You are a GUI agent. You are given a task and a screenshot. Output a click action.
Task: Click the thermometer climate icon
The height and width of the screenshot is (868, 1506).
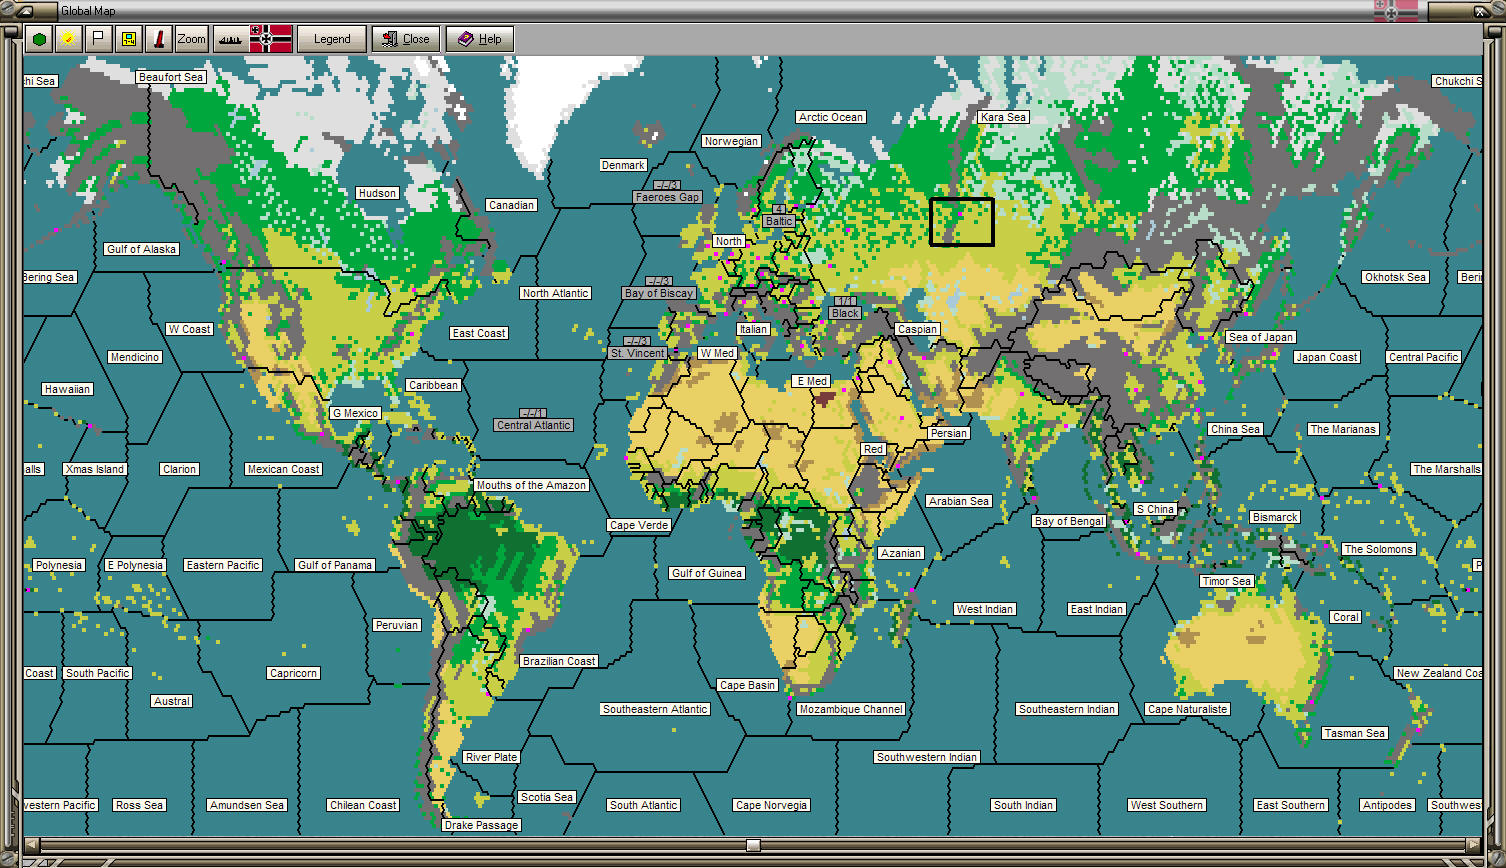tap(160, 39)
